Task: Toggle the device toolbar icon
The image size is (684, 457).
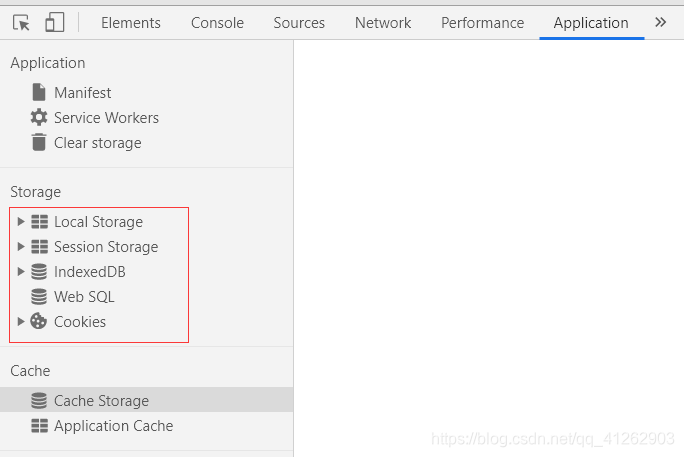Action: [x=55, y=22]
